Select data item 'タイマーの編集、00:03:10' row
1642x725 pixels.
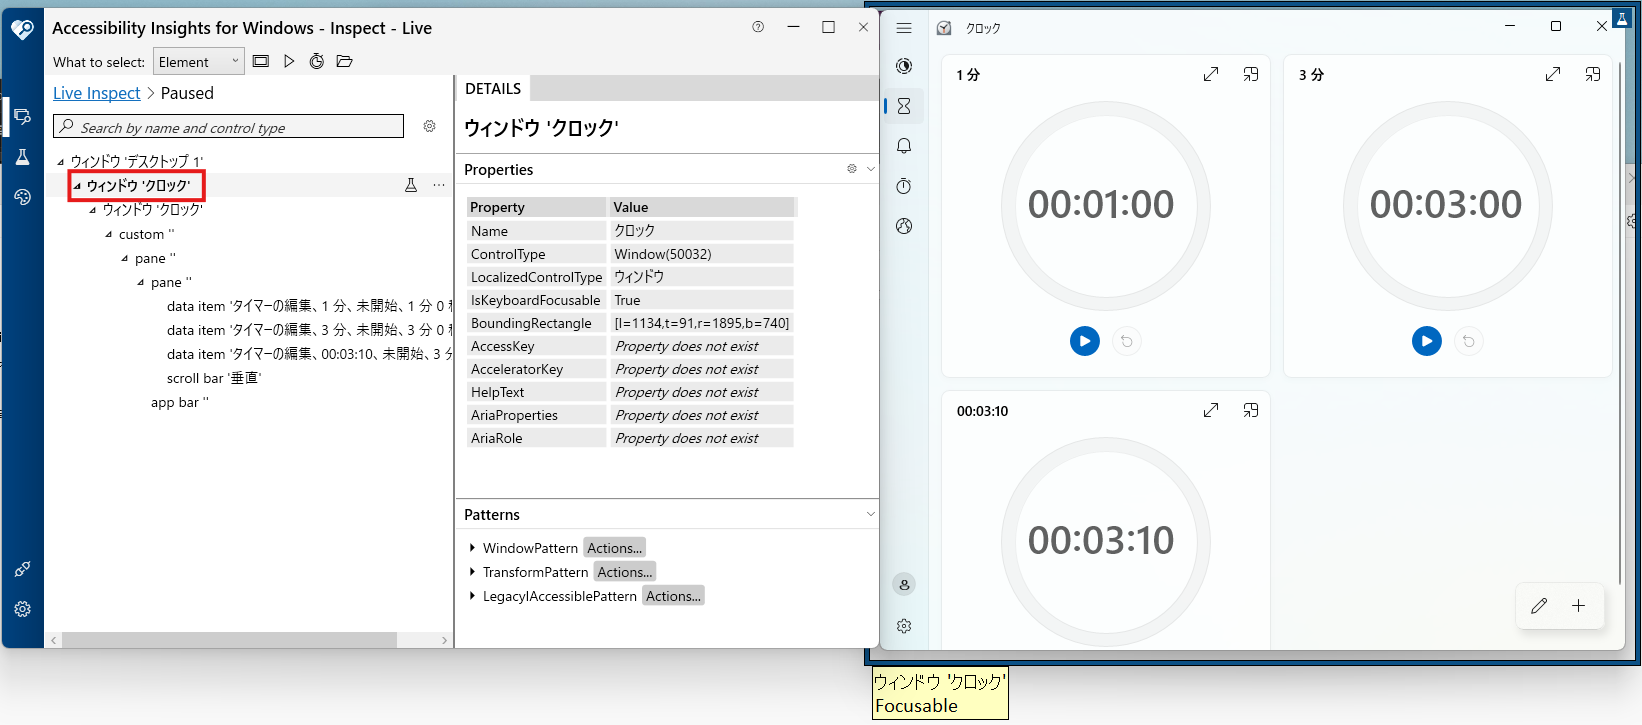[309, 354]
